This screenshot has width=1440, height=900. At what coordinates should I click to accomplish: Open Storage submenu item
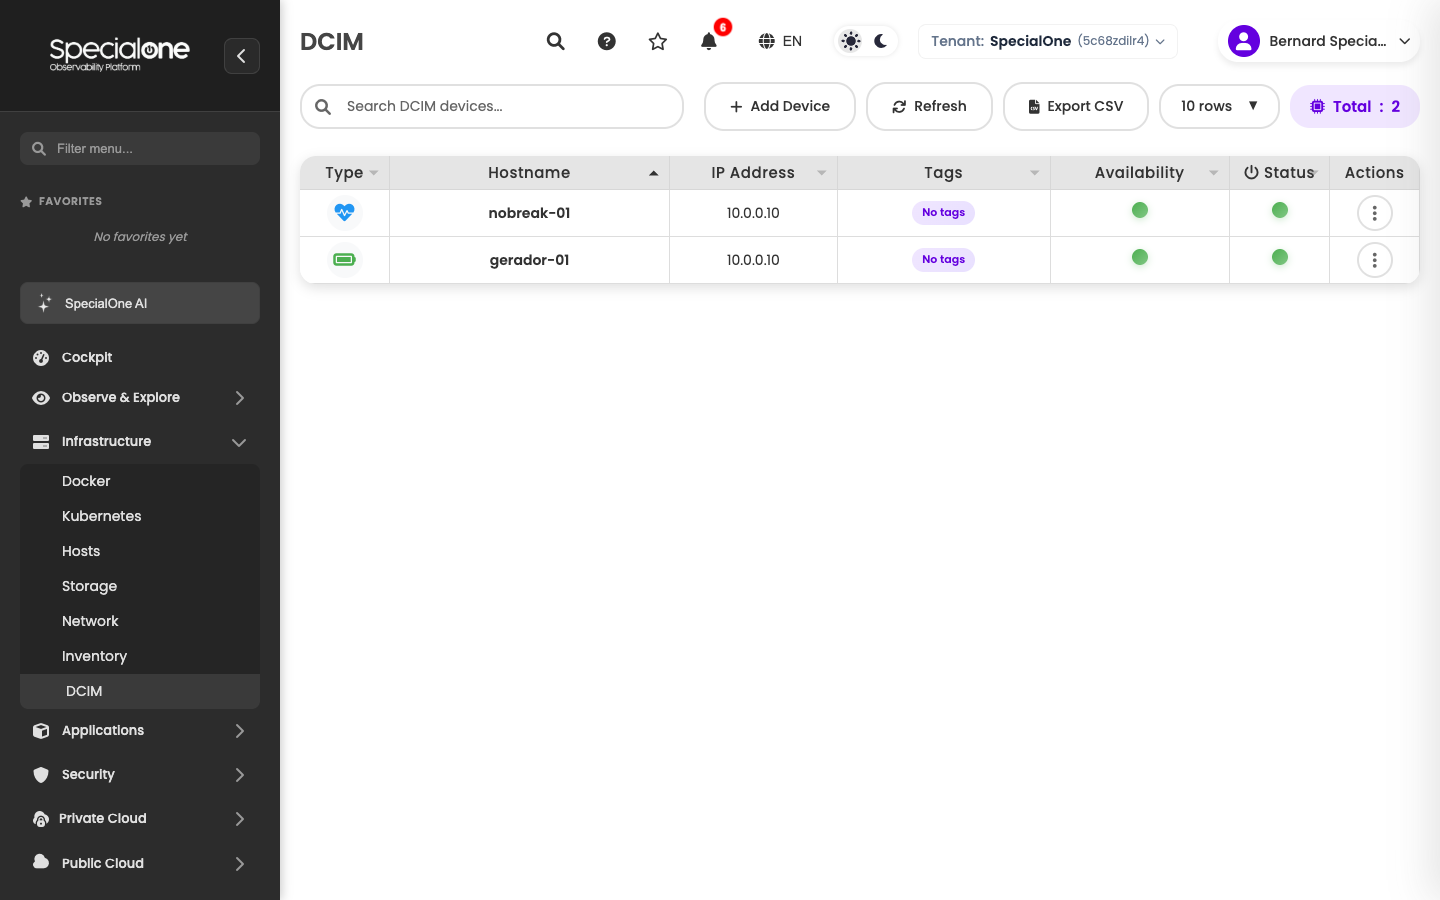(140, 586)
